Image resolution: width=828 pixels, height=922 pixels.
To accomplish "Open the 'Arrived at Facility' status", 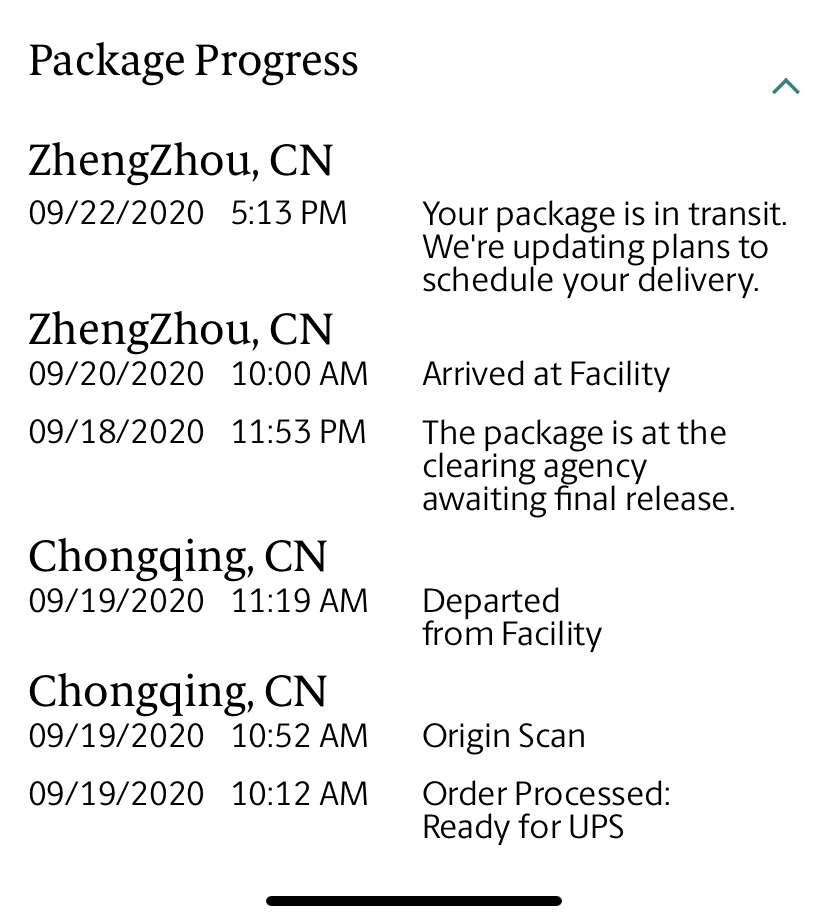I will [x=546, y=375].
